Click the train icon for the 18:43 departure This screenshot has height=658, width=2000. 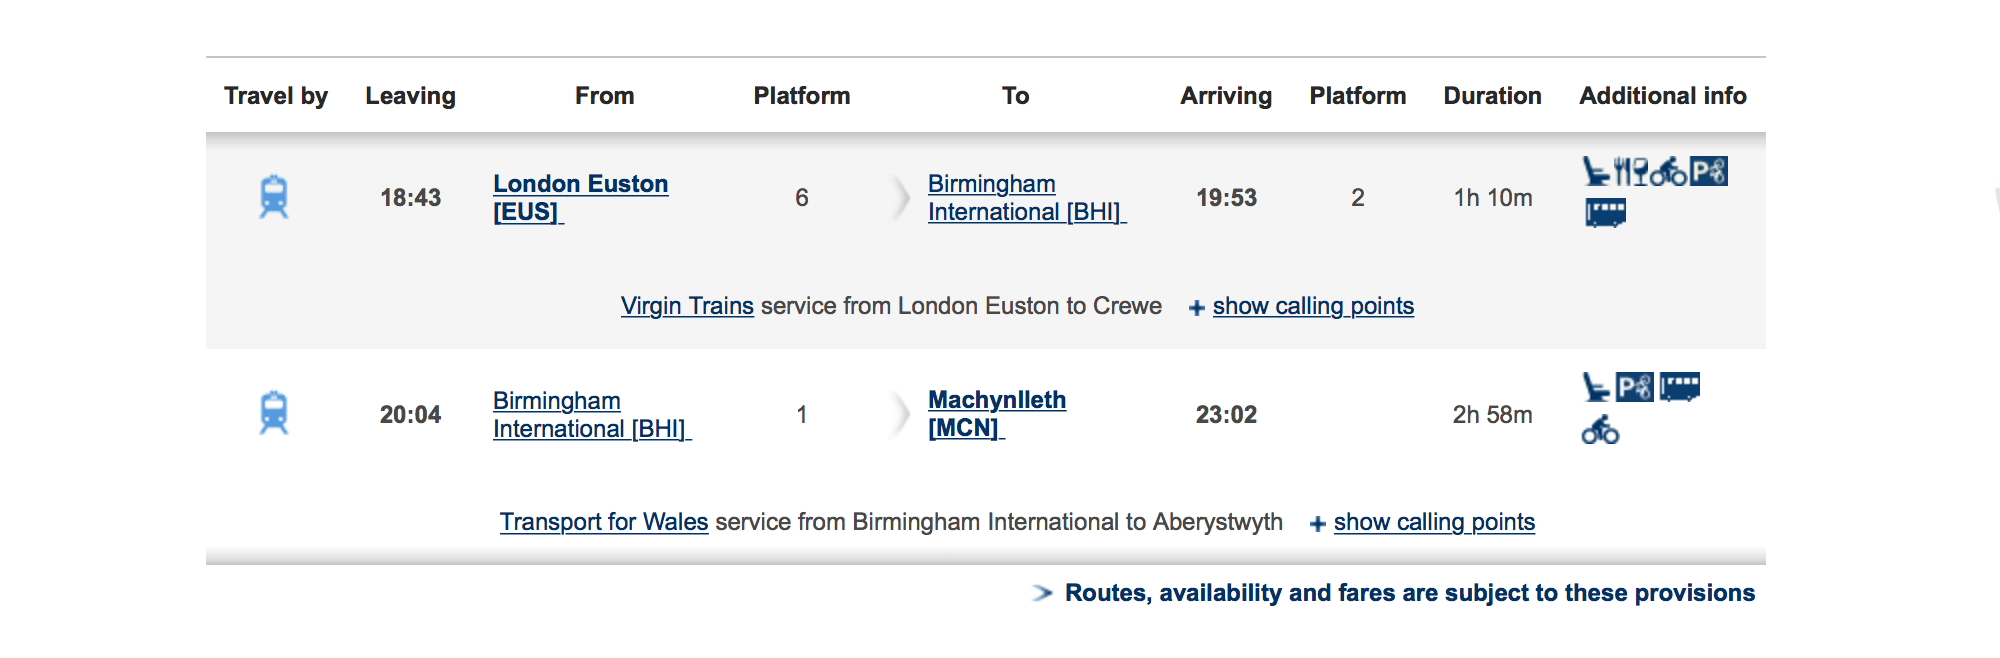coord(274,197)
